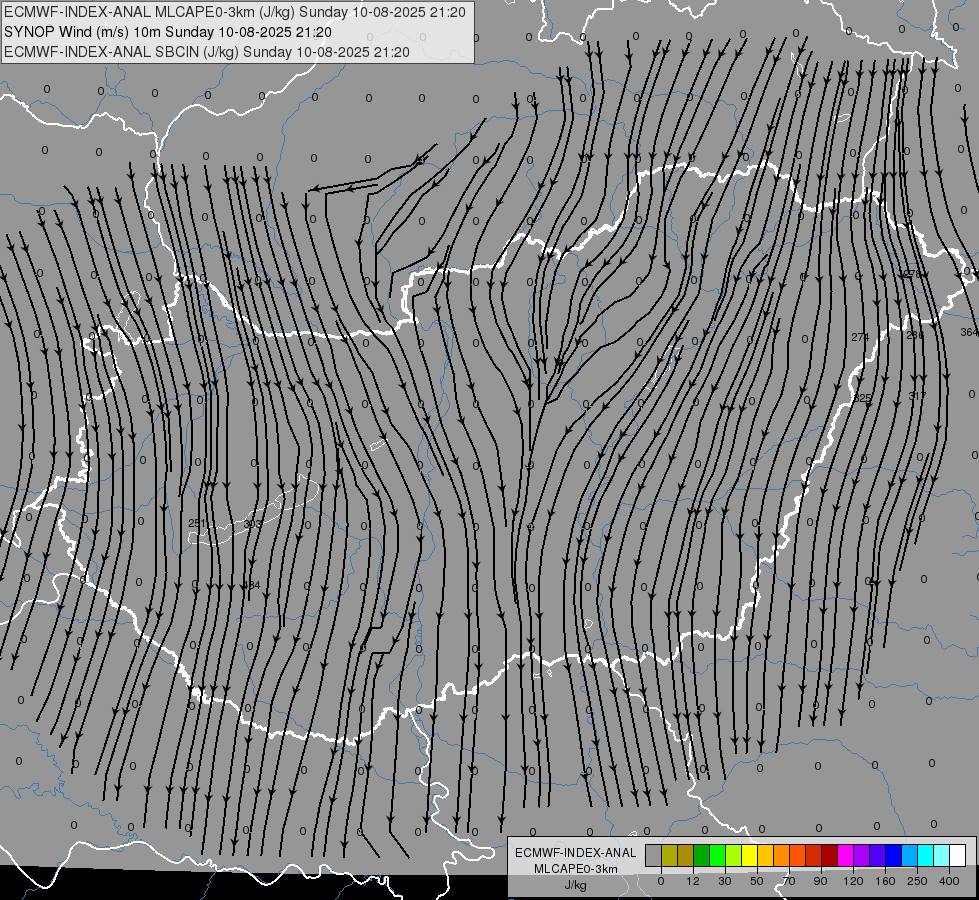Image resolution: width=979 pixels, height=900 pixels.
Task: Click the 325 value on the map
Action: click(862, 398)
